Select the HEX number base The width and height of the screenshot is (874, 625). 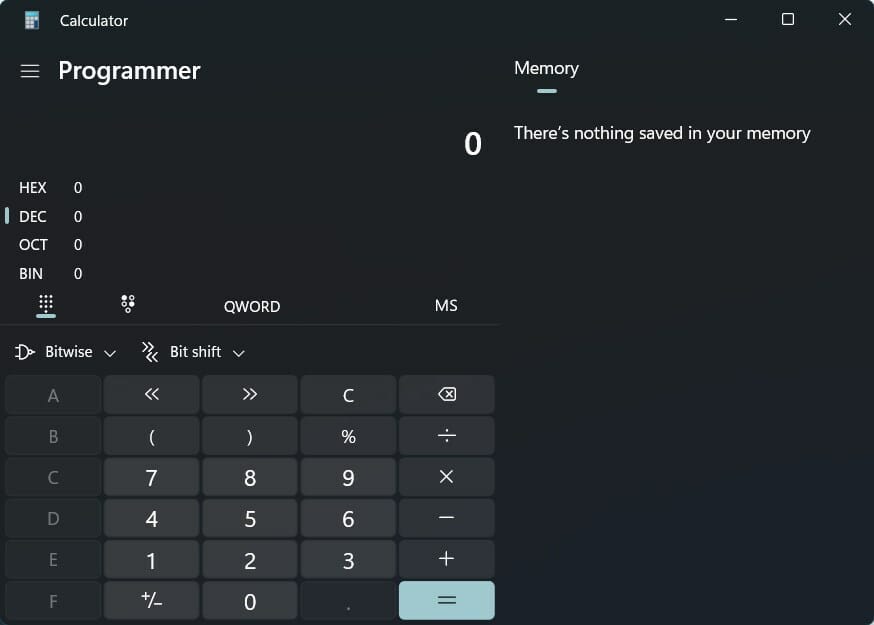coord(33,187)
